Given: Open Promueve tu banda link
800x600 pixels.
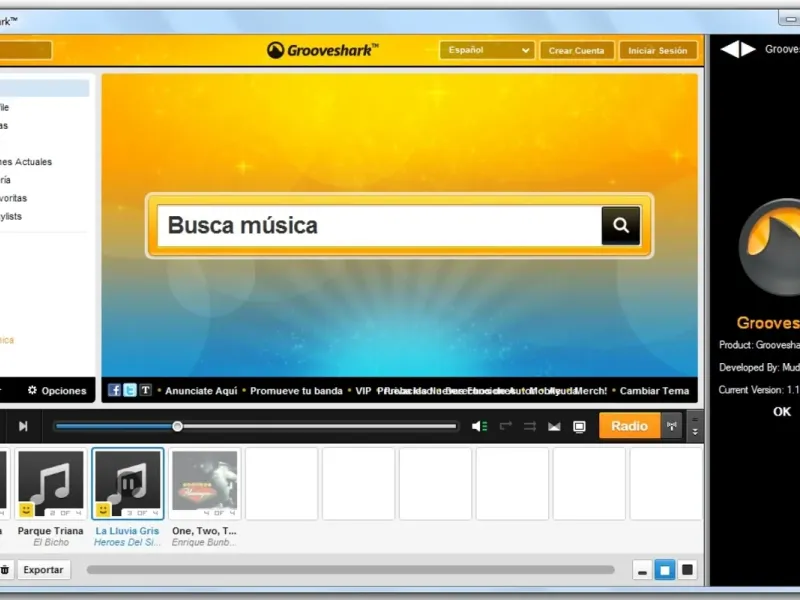Looking at the screenshot, I should click(296, 391).
